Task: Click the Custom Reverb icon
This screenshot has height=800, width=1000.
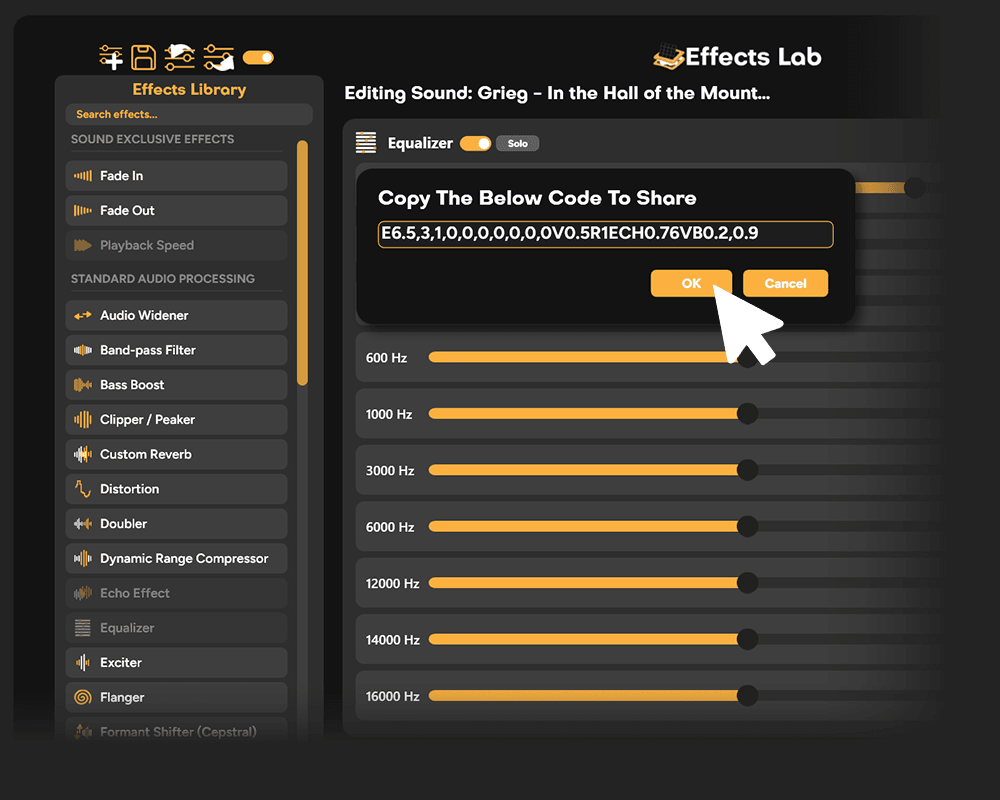Action: [83, 454]
